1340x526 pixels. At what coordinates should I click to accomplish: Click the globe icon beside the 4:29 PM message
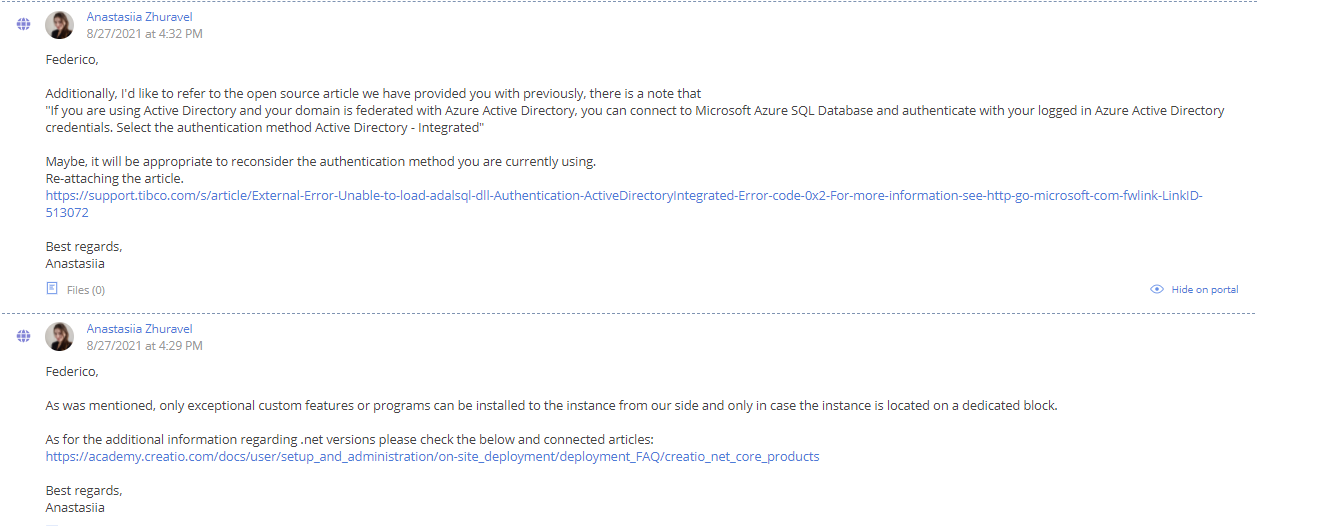point(23,337)
